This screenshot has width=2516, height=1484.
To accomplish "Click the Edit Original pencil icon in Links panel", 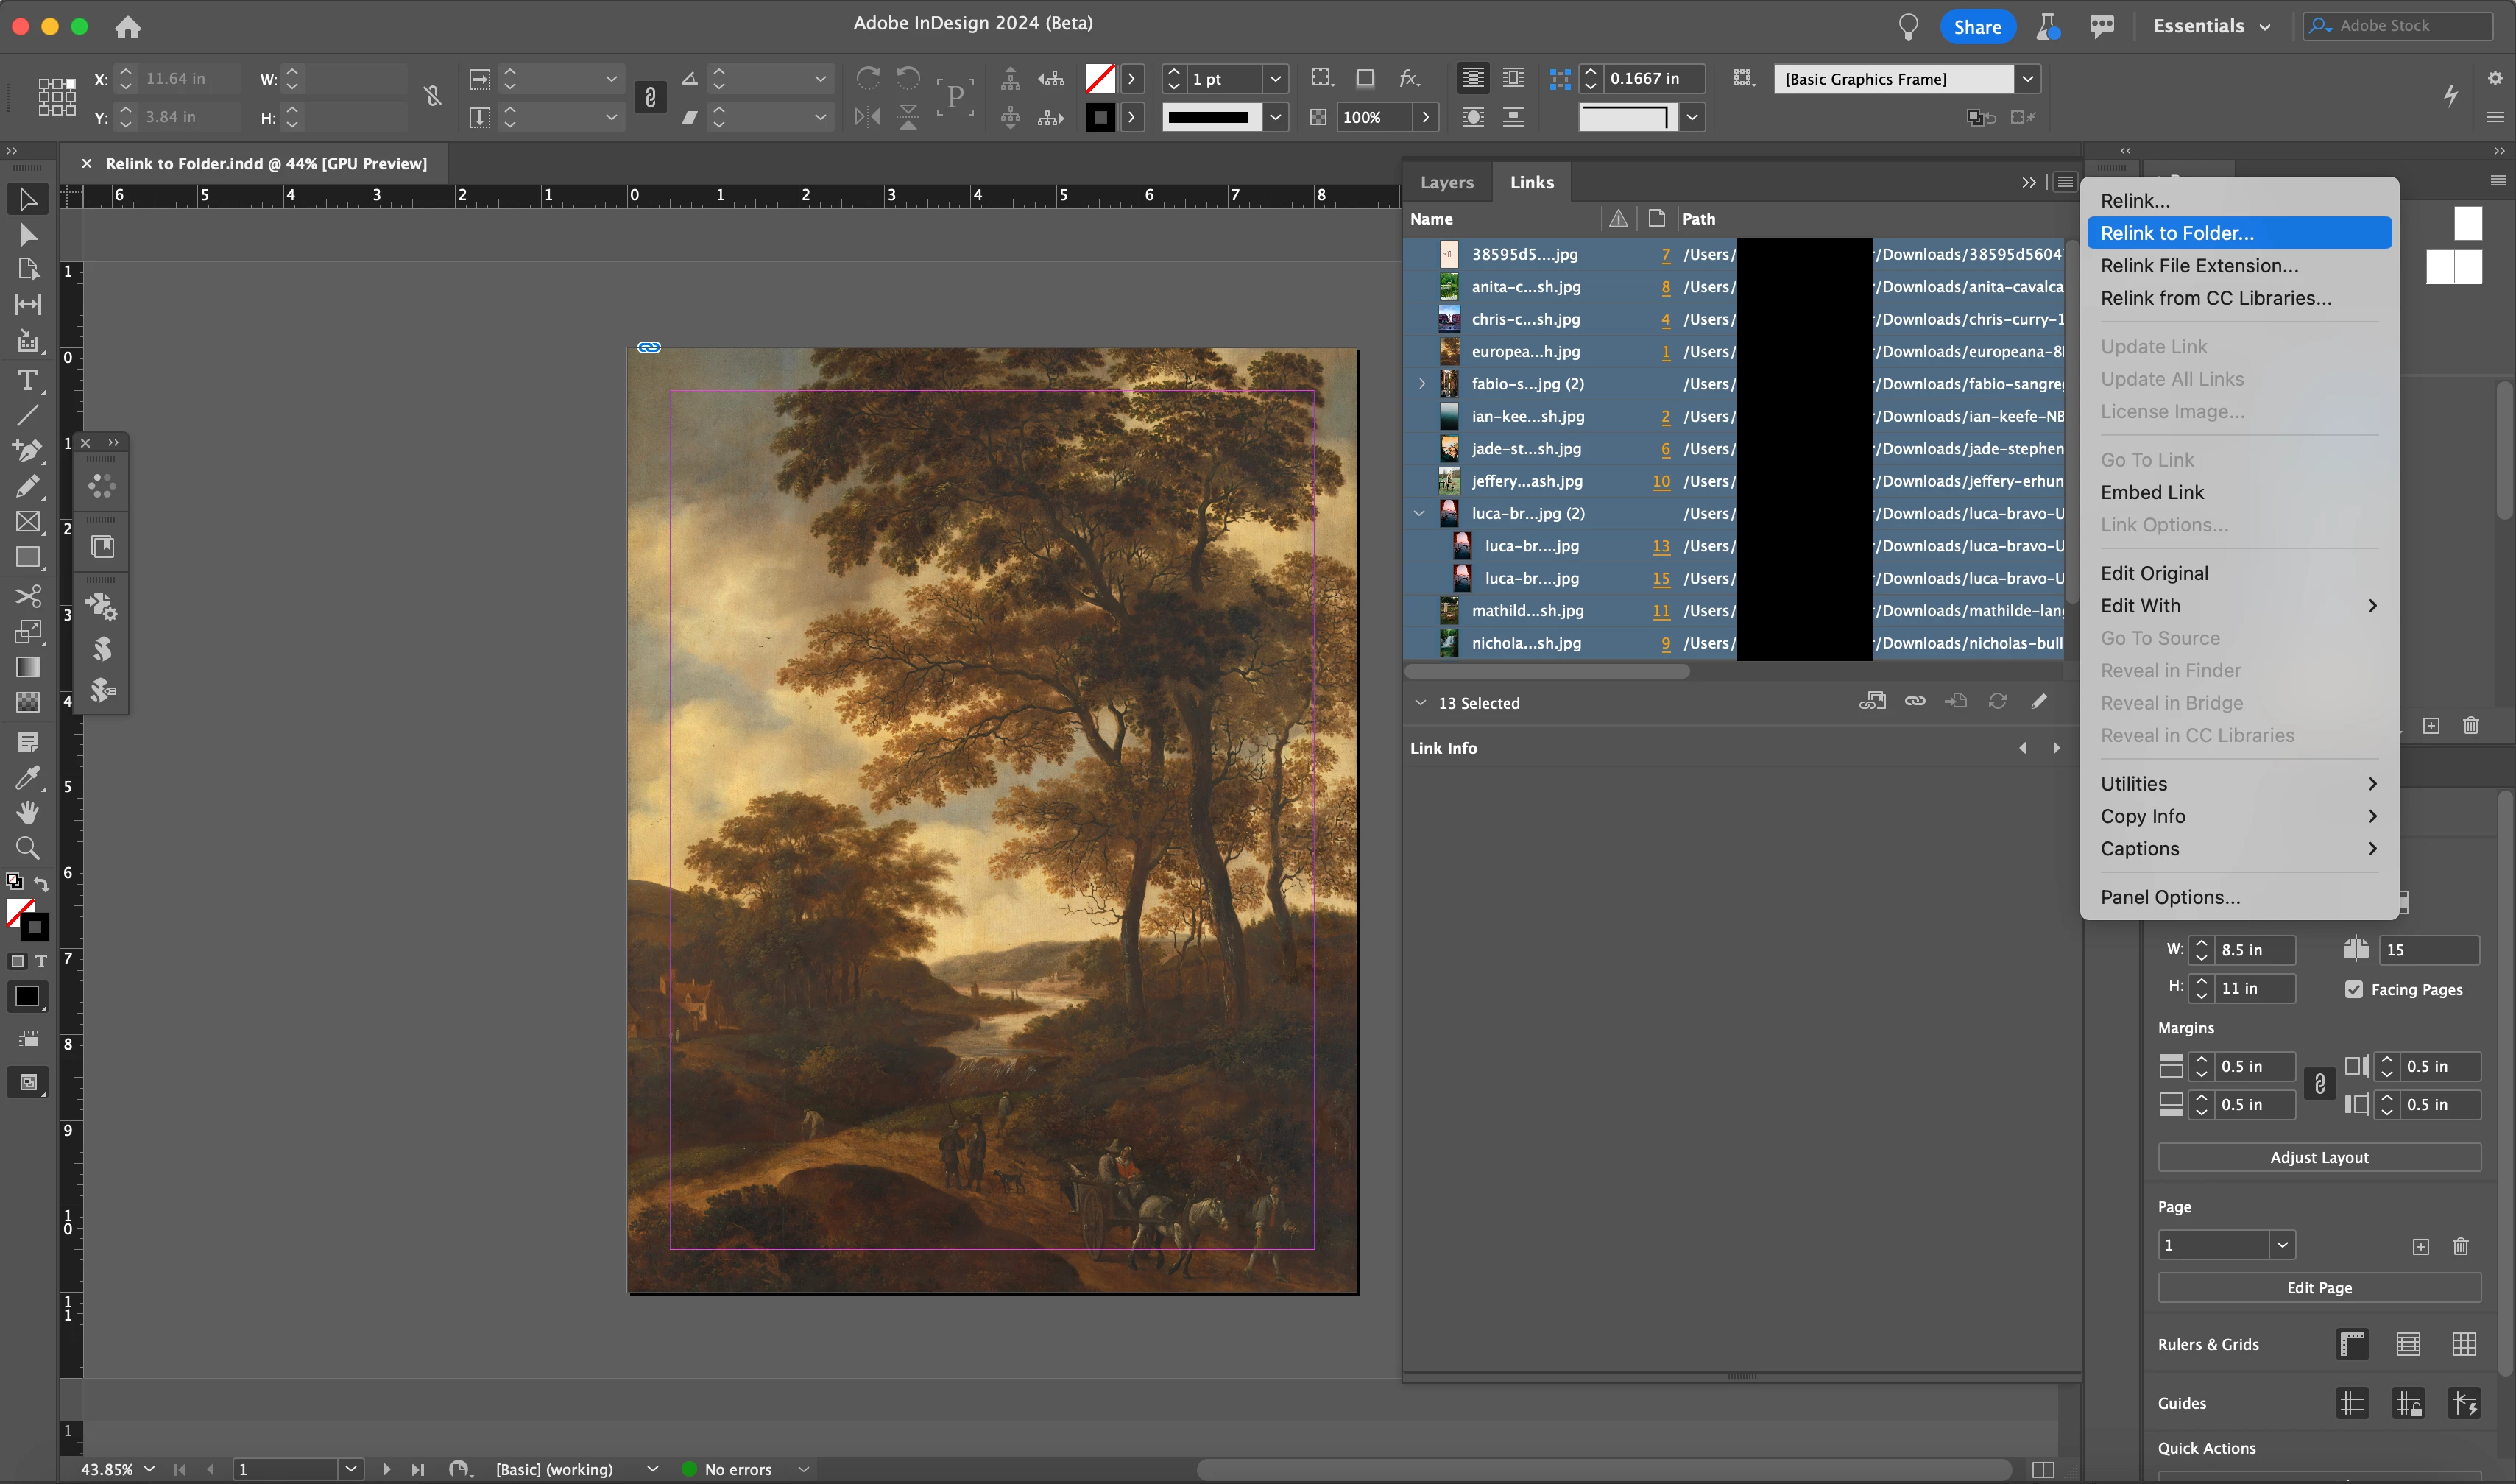I will [2039, 702].
